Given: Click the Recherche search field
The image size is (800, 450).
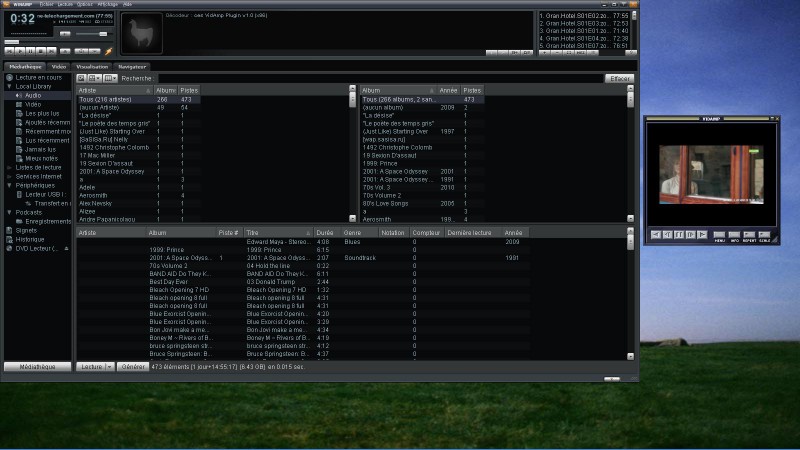Looking at the screenshot, I should click(381, 79).
